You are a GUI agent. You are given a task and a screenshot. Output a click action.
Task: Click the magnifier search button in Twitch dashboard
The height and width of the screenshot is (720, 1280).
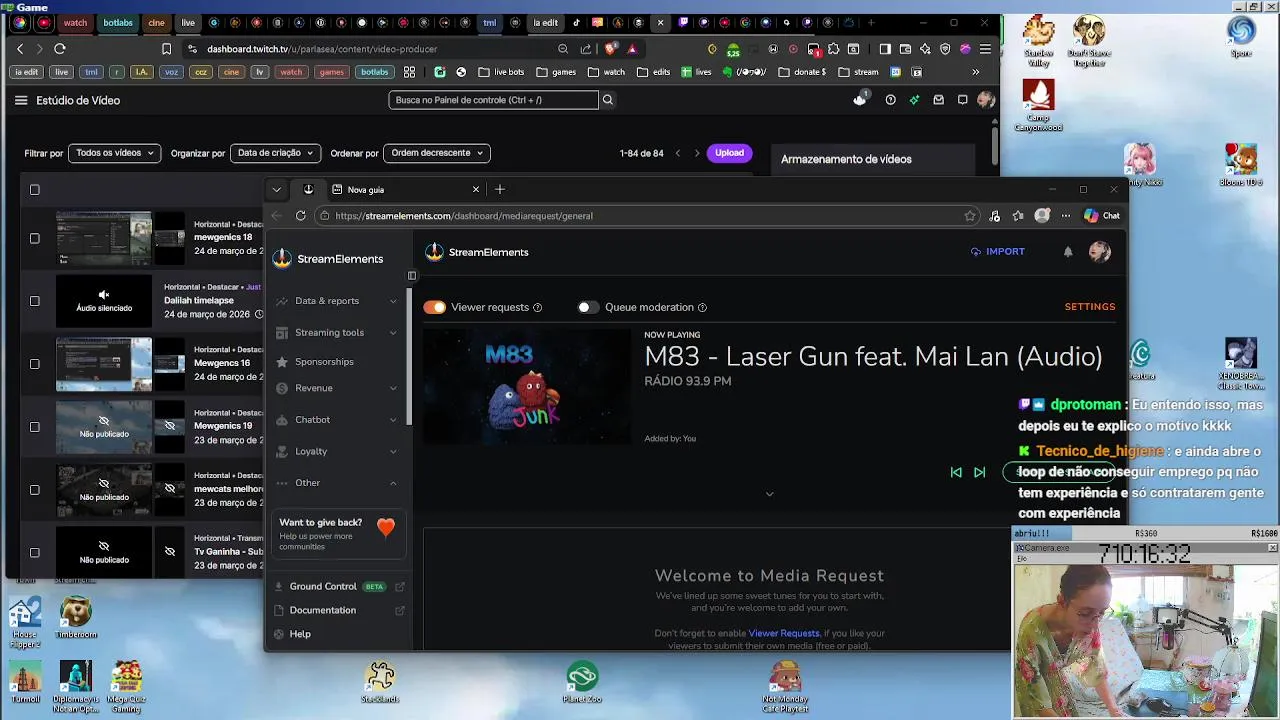pos(607,100)
